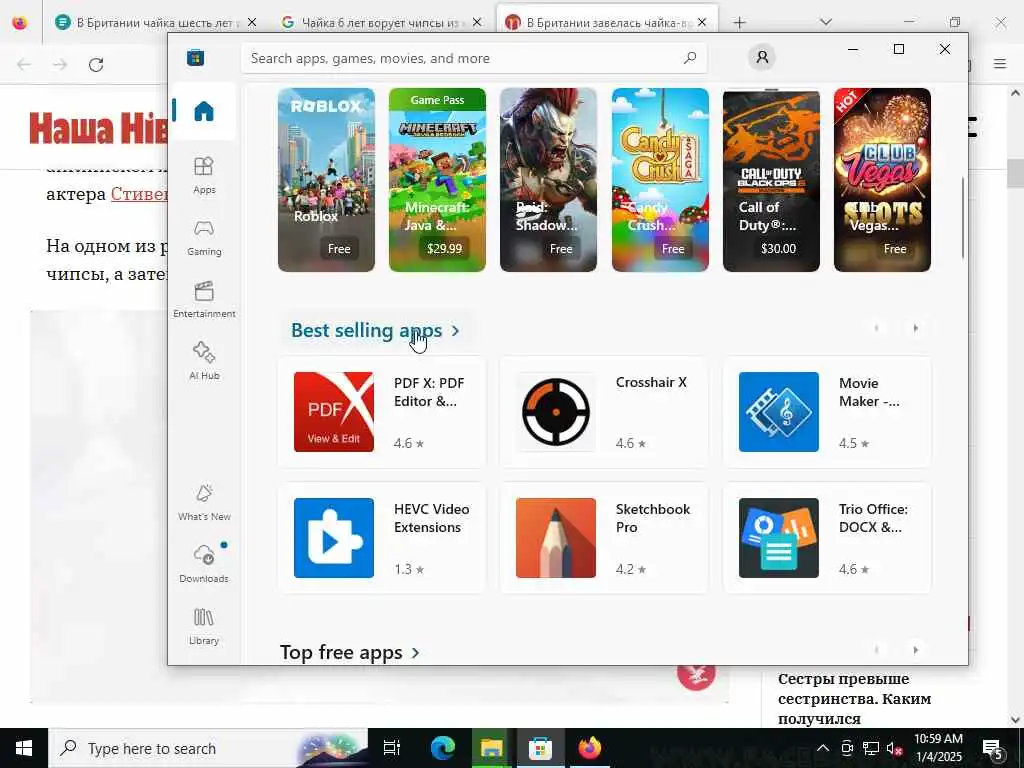
Task: Go forward in Firefox
Action: pos(60,65)
